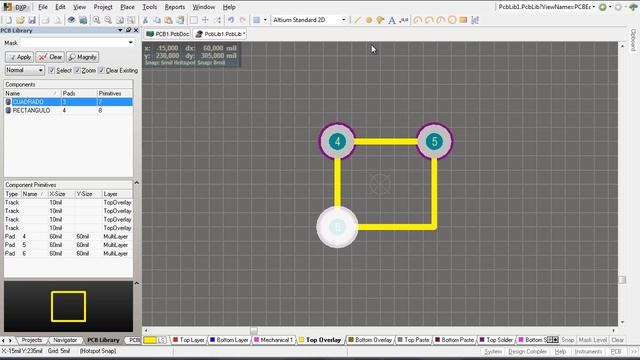Open the back navigation dropdown arrow
This screenshot has width=640, height=360.
pyautogui.click(x=610, y=7)
